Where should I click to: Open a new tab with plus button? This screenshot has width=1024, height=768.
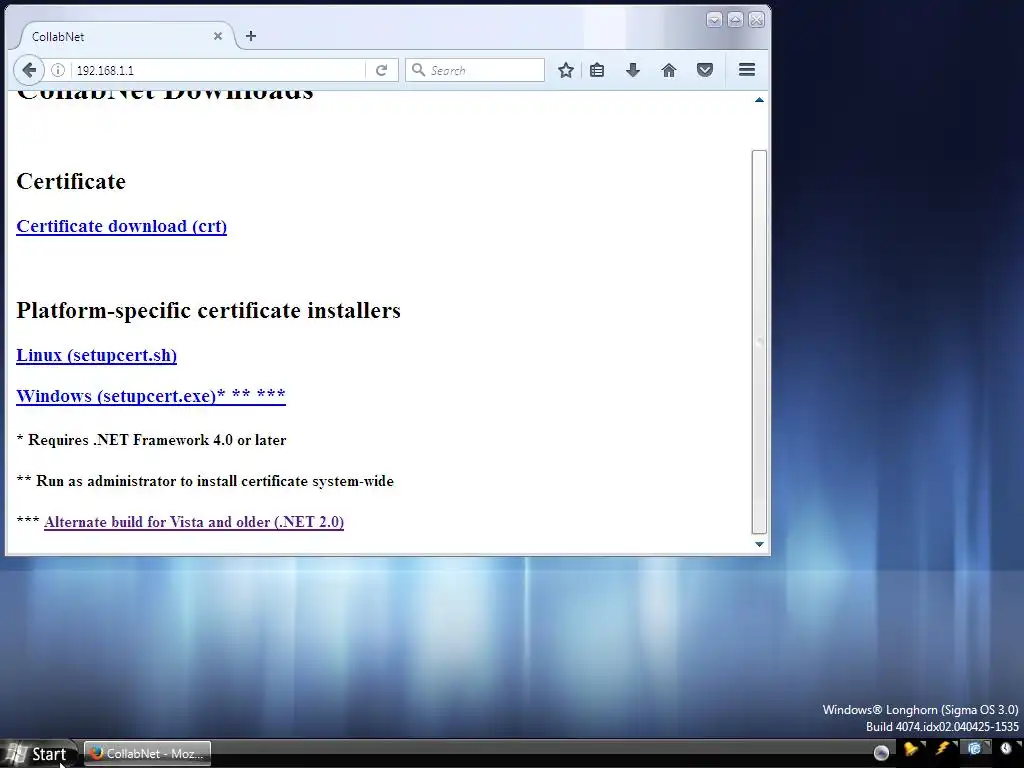tap(251, 36)
